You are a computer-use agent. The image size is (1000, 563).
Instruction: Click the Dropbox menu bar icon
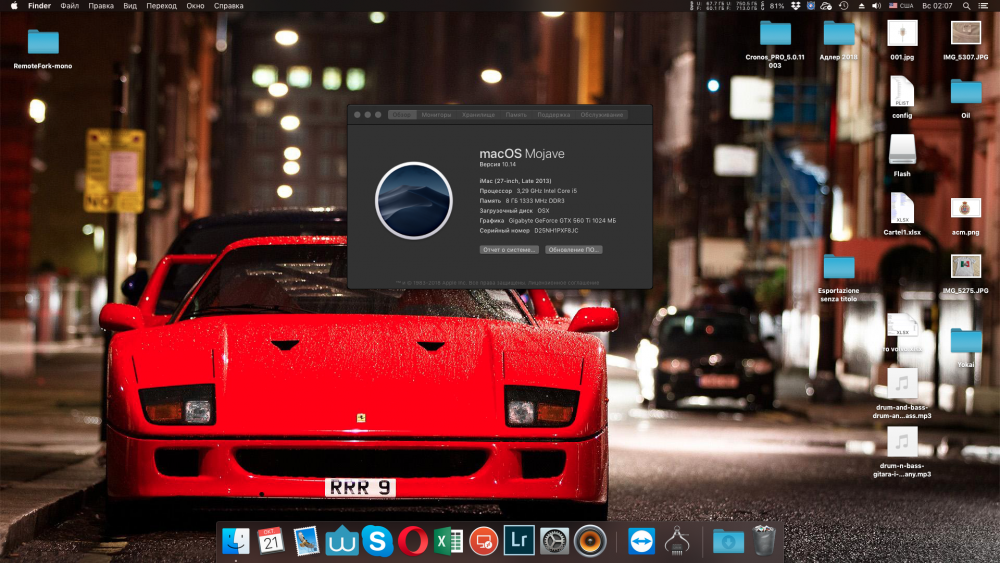[795, 6]
